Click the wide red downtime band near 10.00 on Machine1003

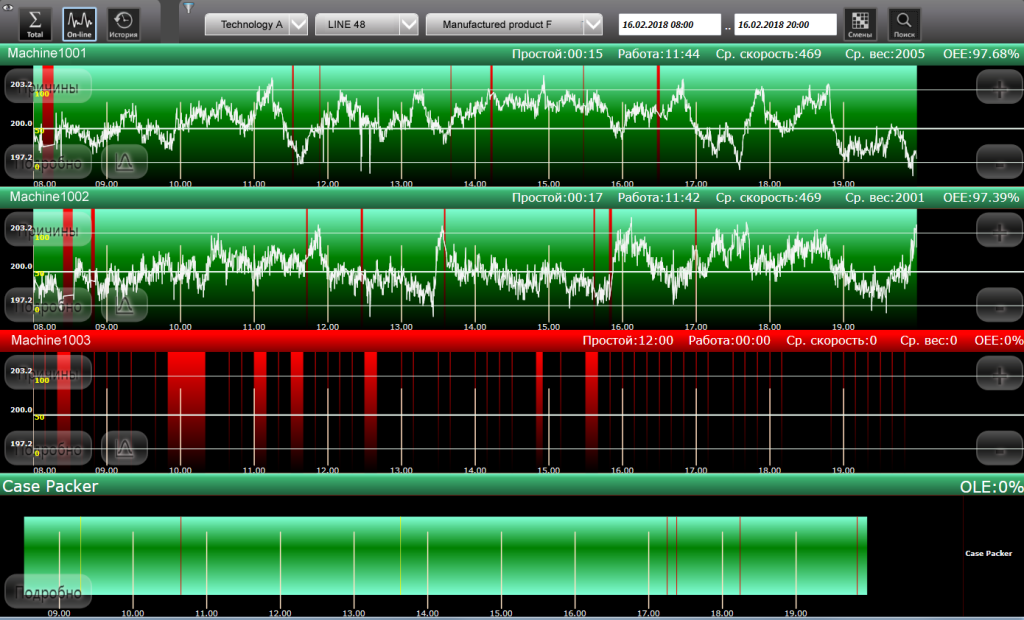tap(186, 410)
